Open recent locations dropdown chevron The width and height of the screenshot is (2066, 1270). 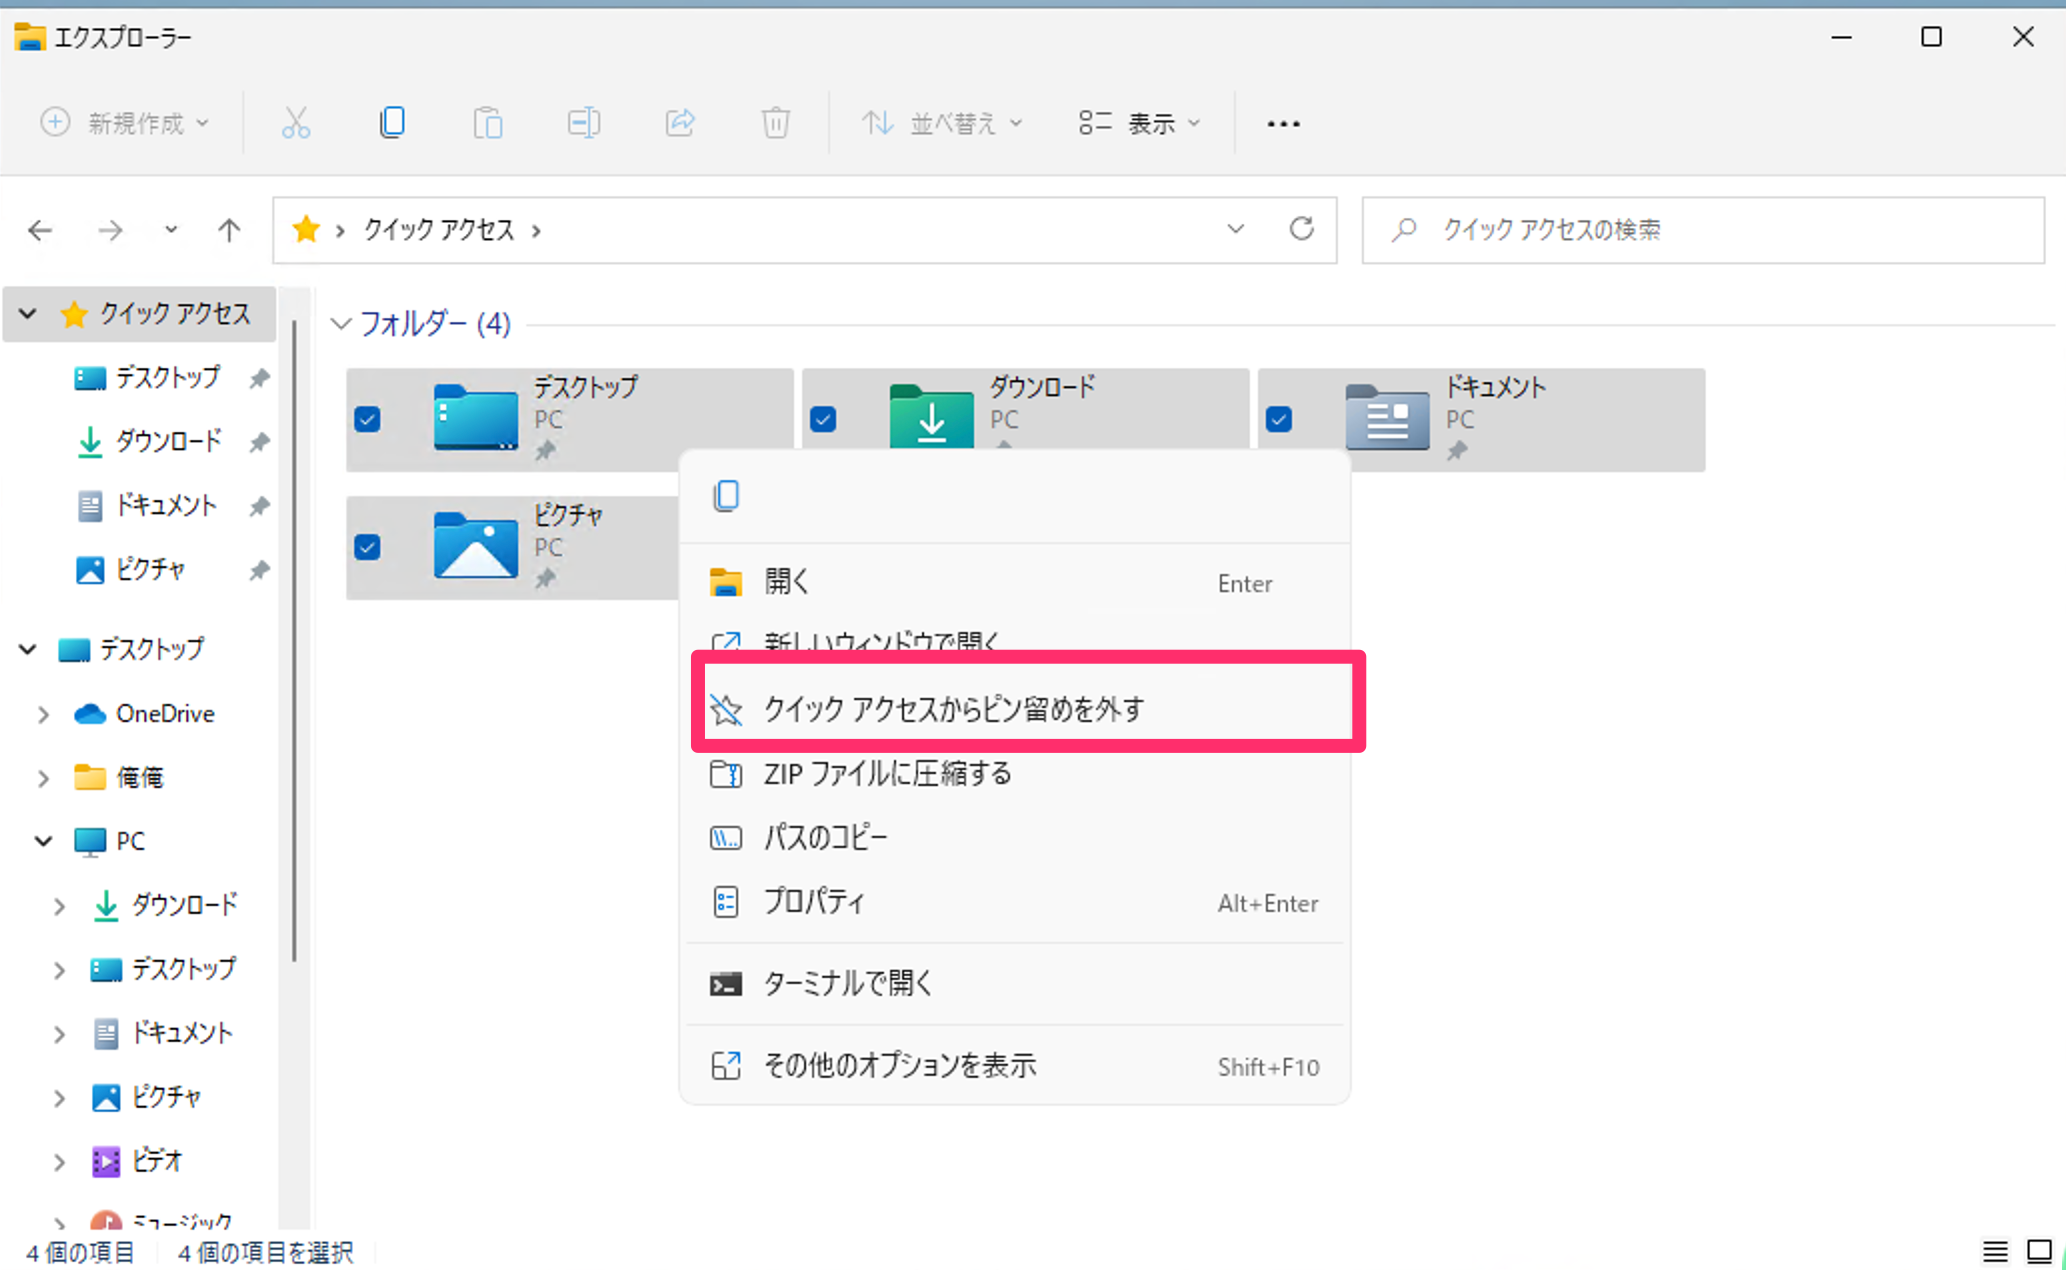(x=171, y=230)
